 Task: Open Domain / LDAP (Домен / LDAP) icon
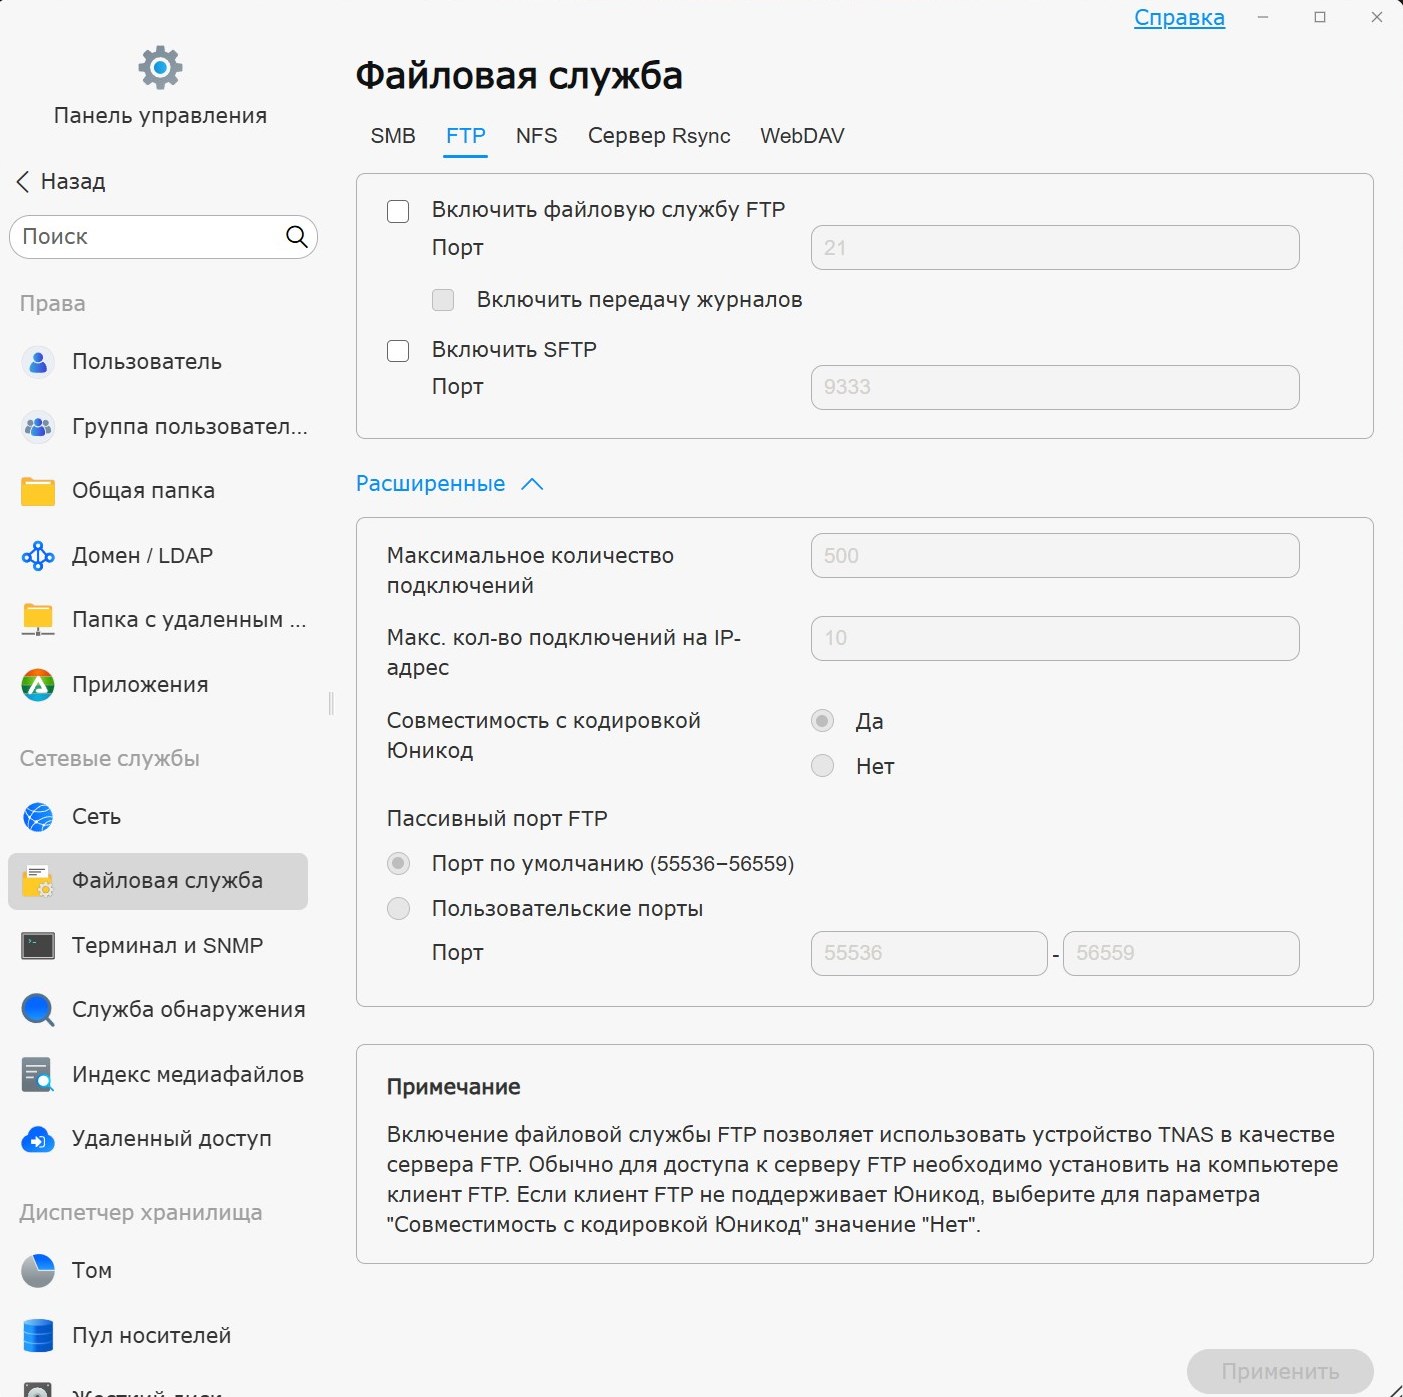(38, 556)
